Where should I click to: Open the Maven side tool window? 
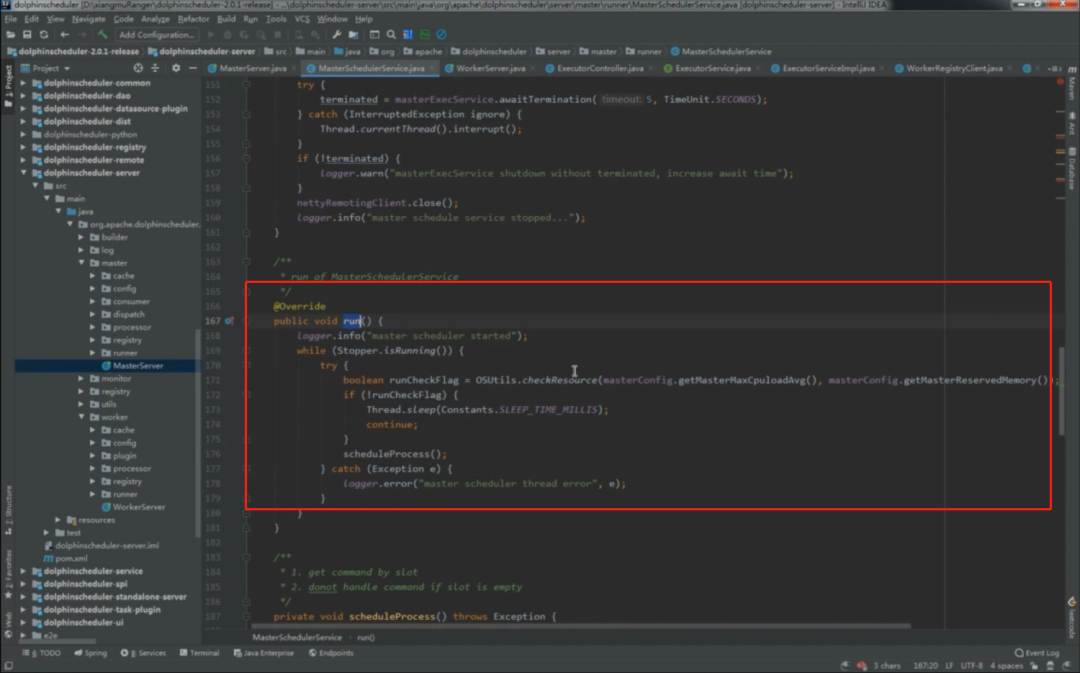(1072, 84)
